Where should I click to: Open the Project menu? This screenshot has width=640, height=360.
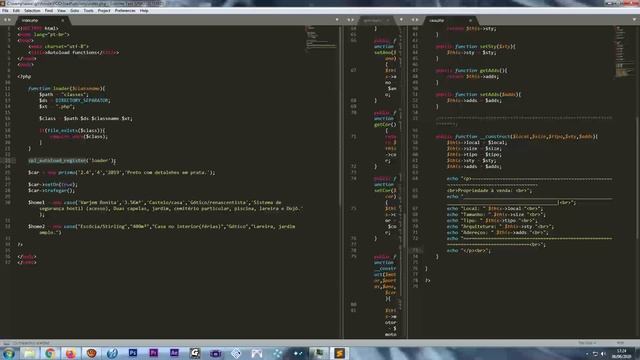pyautogui.click(x=104, y=11)
